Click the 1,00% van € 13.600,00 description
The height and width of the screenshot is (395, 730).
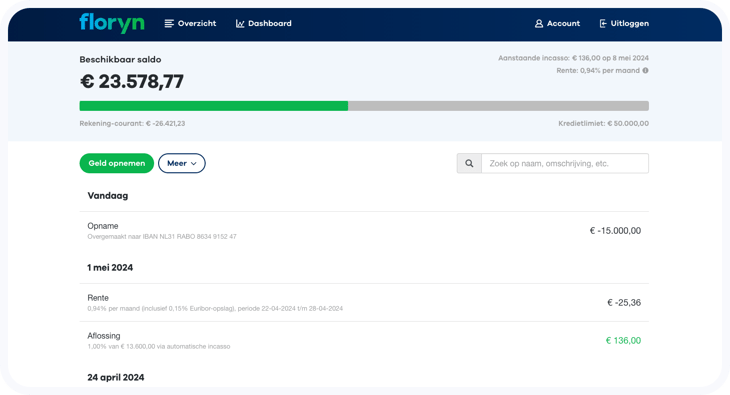pos(159,347)
